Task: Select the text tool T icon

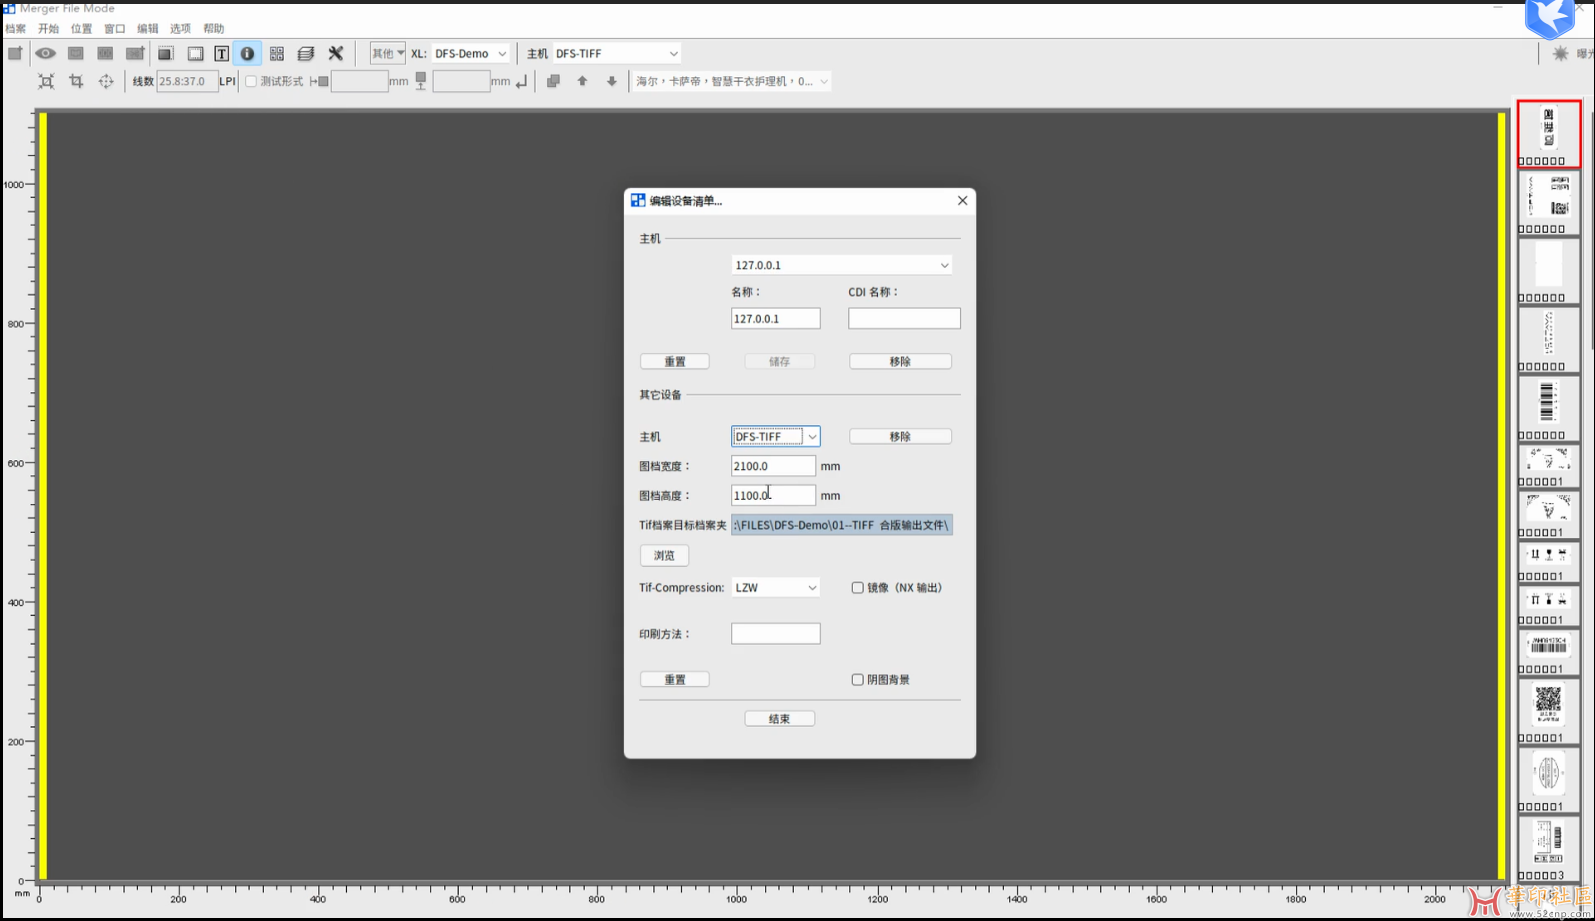Action: [221, 54]
